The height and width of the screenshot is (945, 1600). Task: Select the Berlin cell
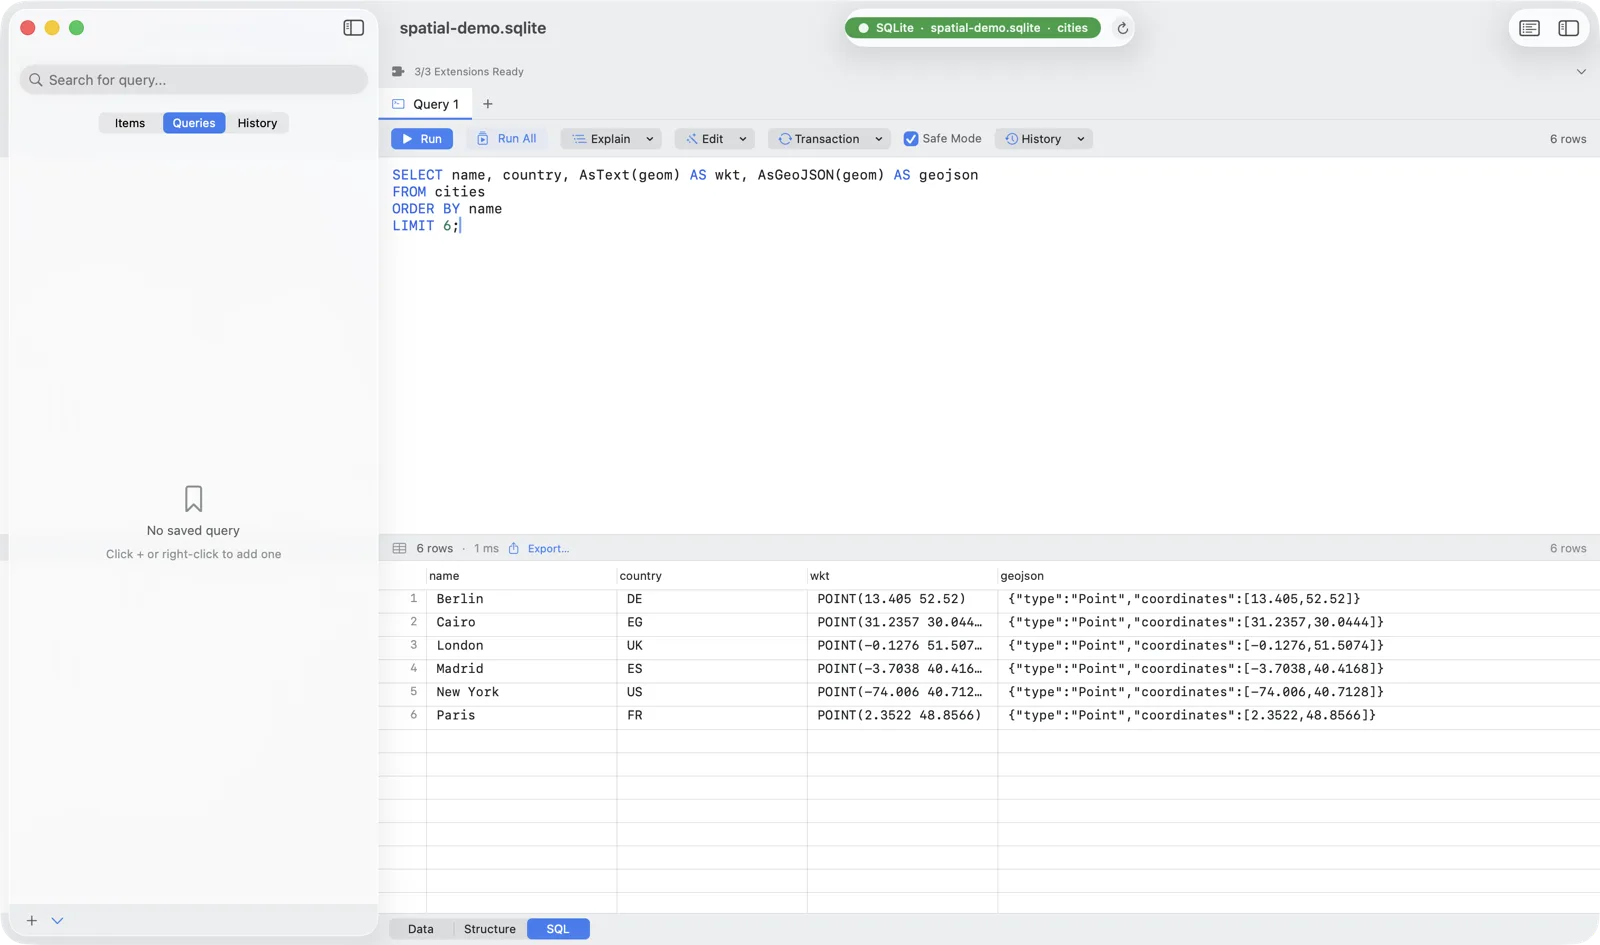pyautogui.click(x=521, y=599)
